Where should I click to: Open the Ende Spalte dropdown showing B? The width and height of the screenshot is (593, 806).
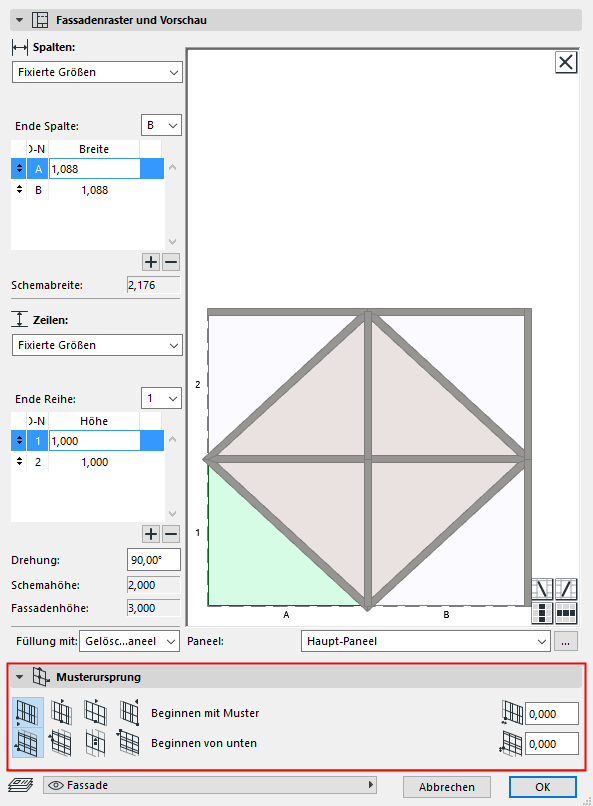(x=161, y=125)
